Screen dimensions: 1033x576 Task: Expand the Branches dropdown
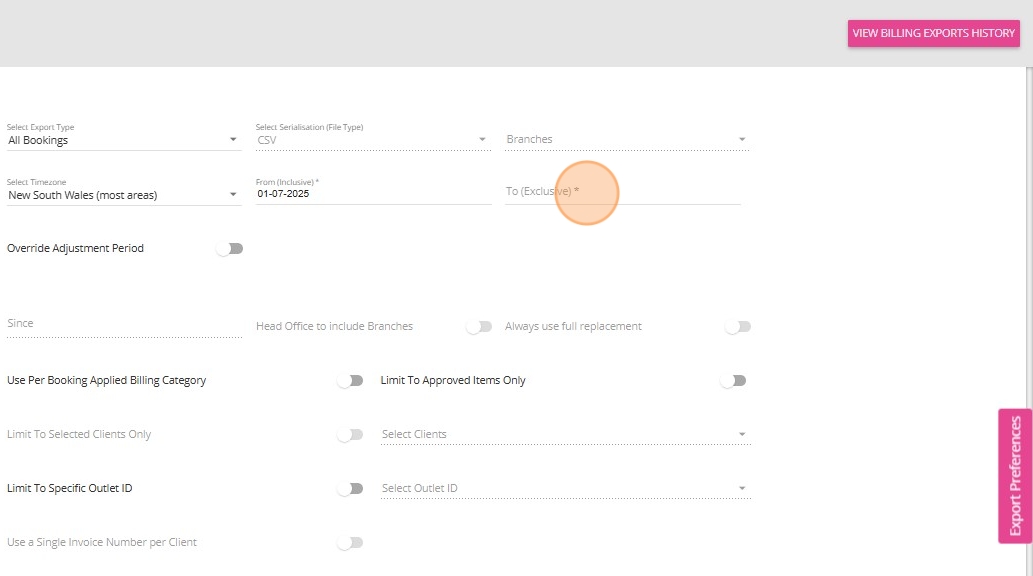point(627,140)
